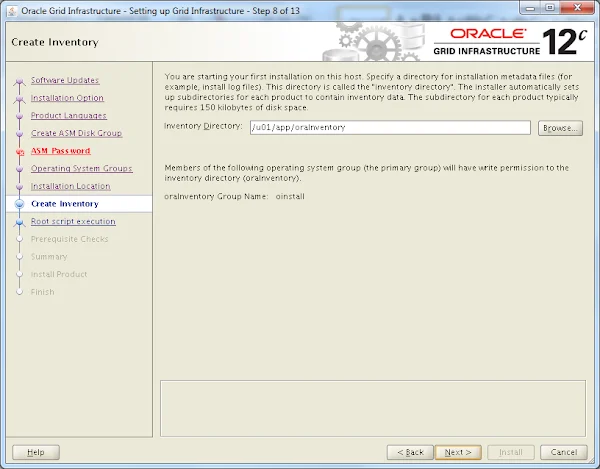Click the oinstall group name text
This screenshot has height=469, width=600.
(x=290, y=196)
